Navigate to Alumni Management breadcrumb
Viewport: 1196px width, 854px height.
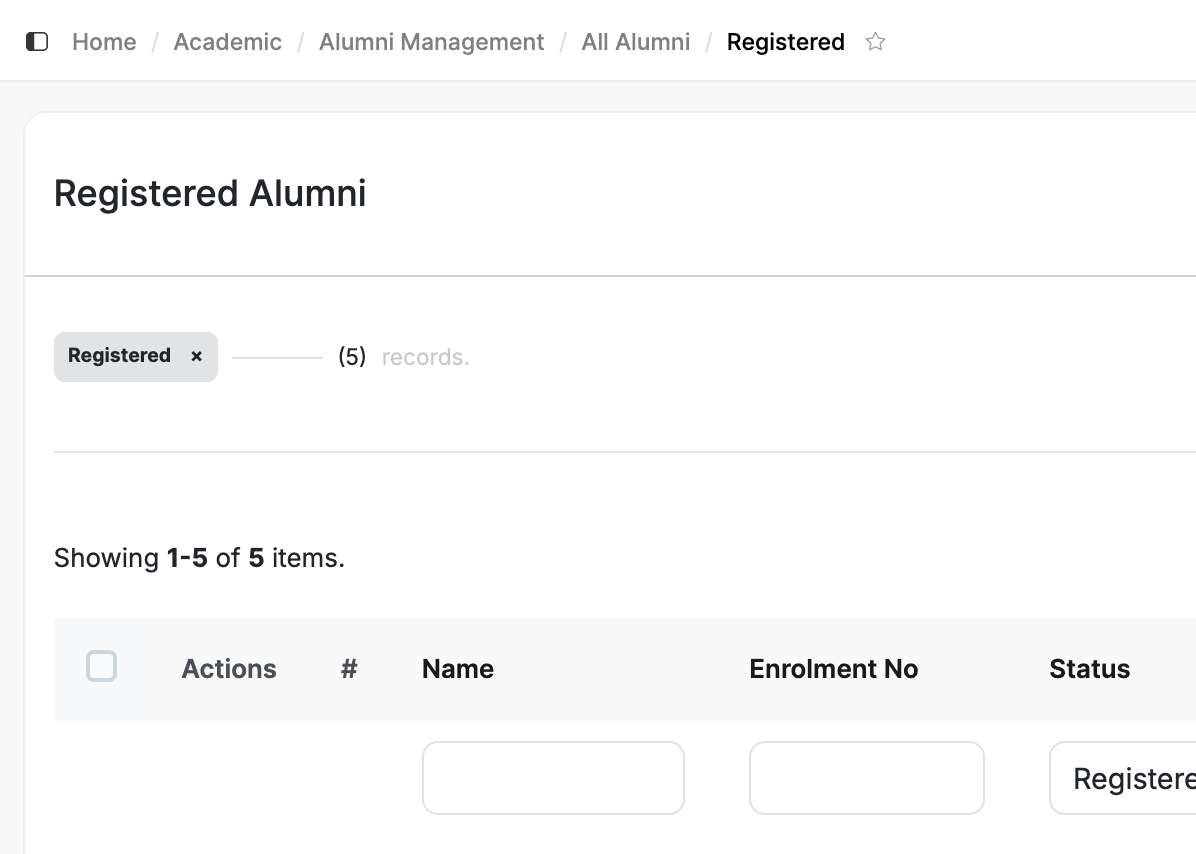click(431, 42)
